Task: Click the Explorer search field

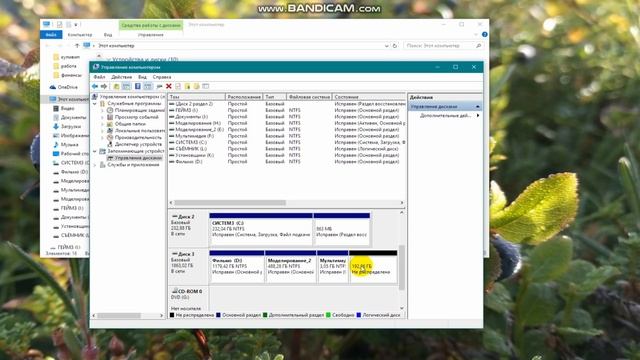Action: [443, 46]
